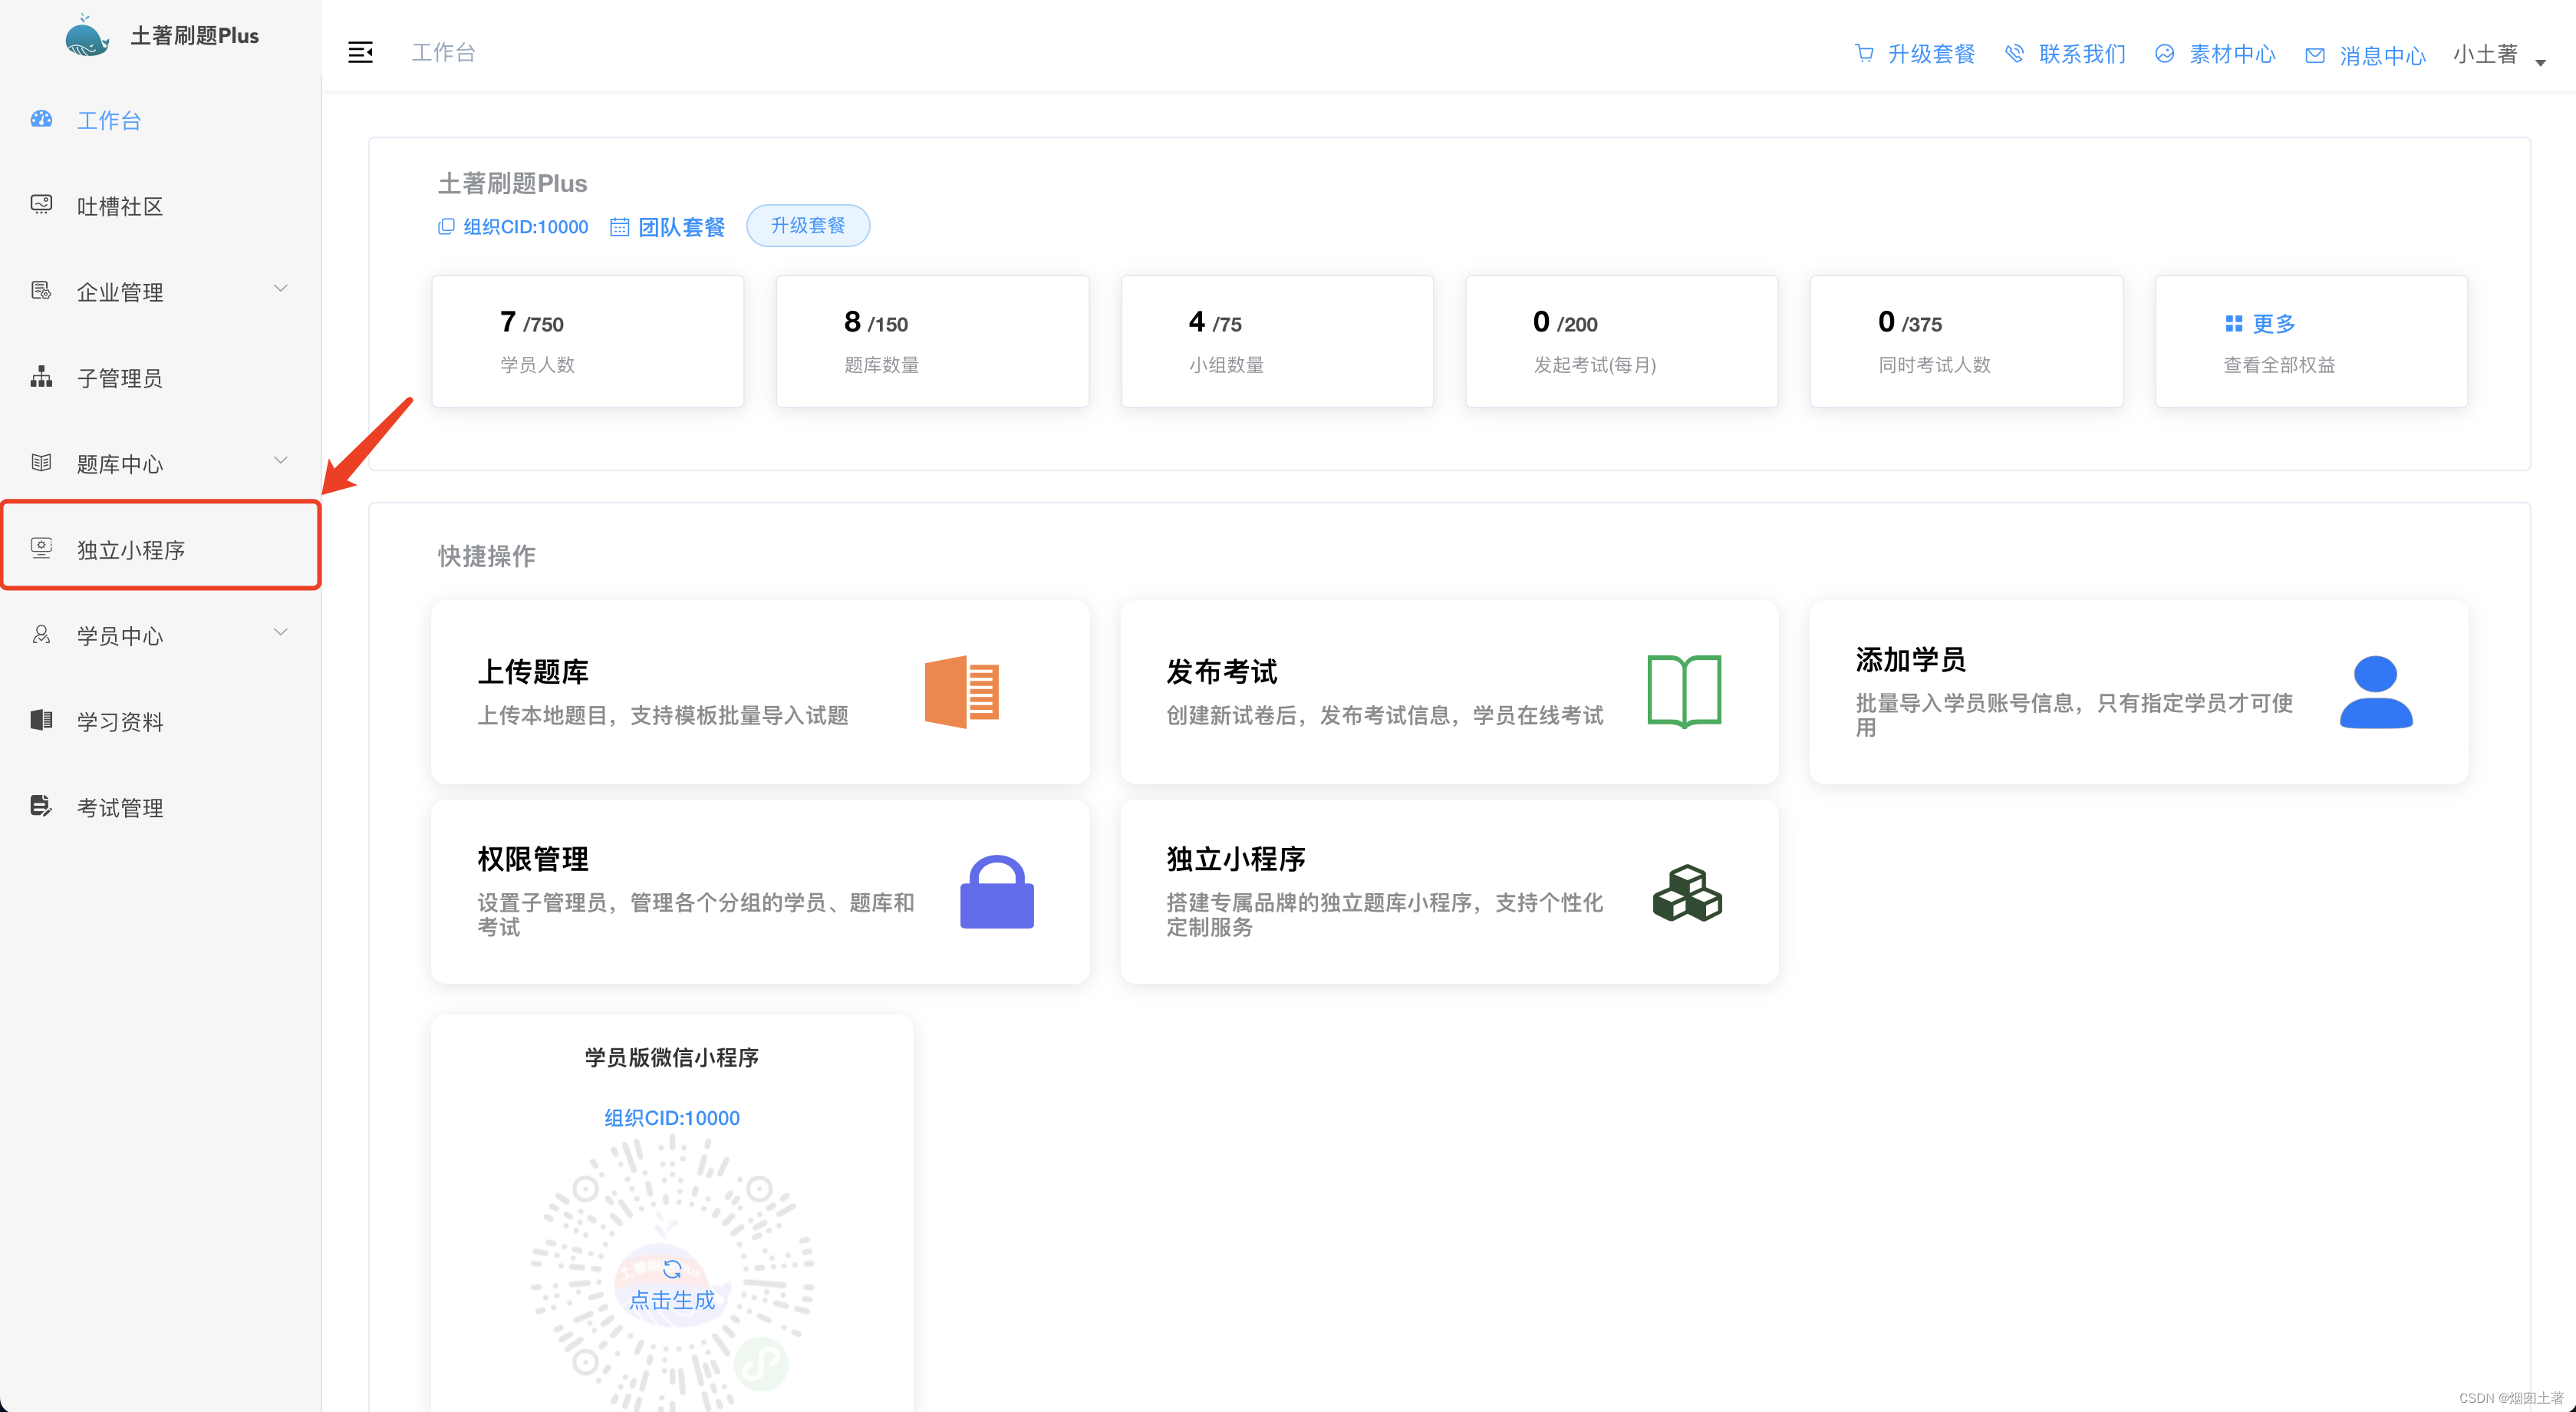Viewport: 2576px width, 1412px height.
Task: Go to 考试管理 in sidebar
Action: tap(120, 807)
